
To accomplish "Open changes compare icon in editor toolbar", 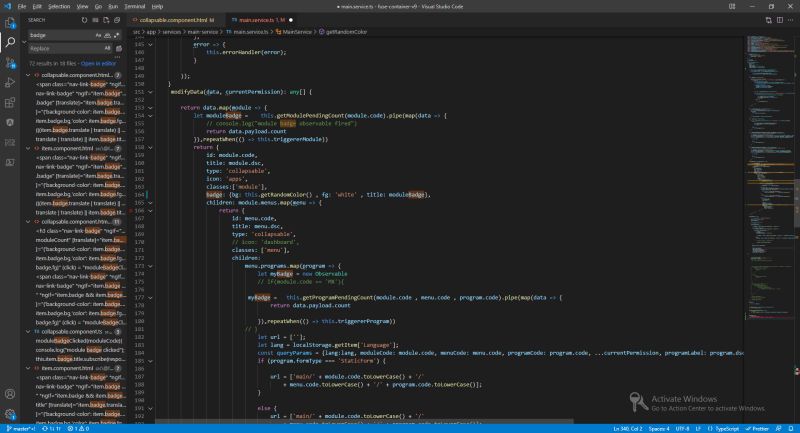I will pyautogui.click(x=768, y=20).
